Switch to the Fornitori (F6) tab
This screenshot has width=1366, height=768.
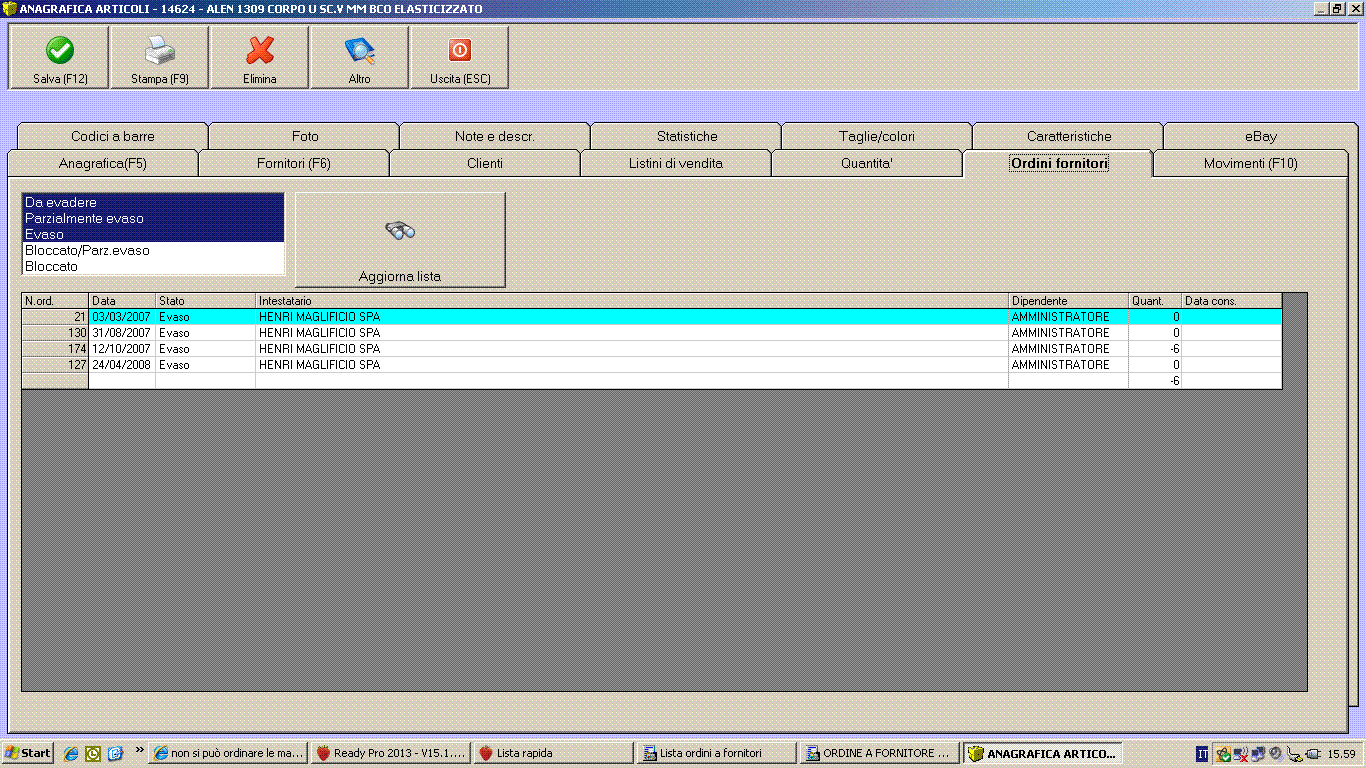click(x=294, y=163)
